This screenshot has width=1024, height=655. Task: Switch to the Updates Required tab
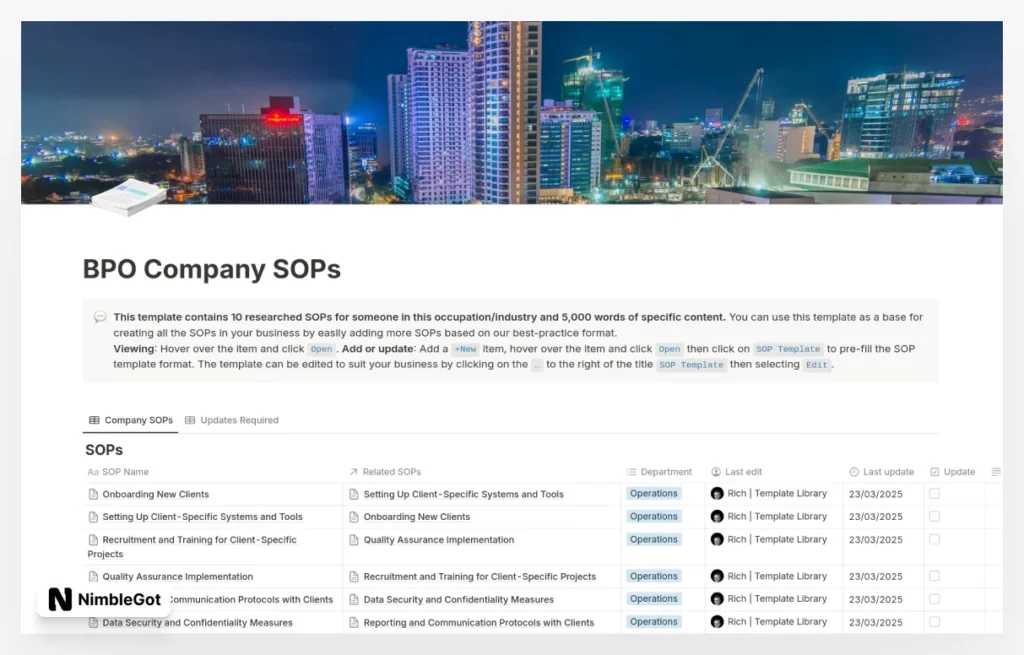pos(232,420)
